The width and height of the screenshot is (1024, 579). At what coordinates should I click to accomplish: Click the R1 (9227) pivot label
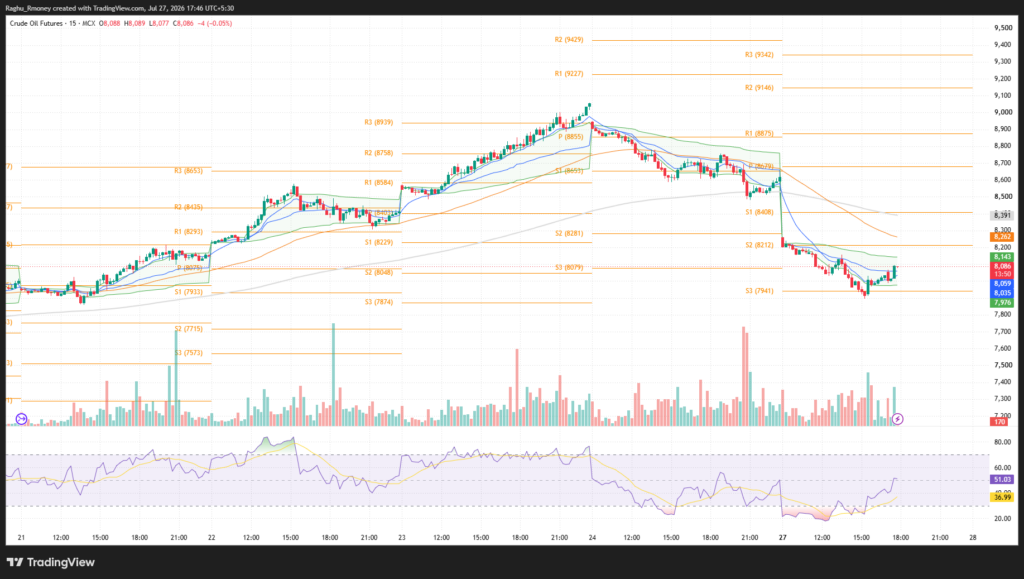pos(569,74)
